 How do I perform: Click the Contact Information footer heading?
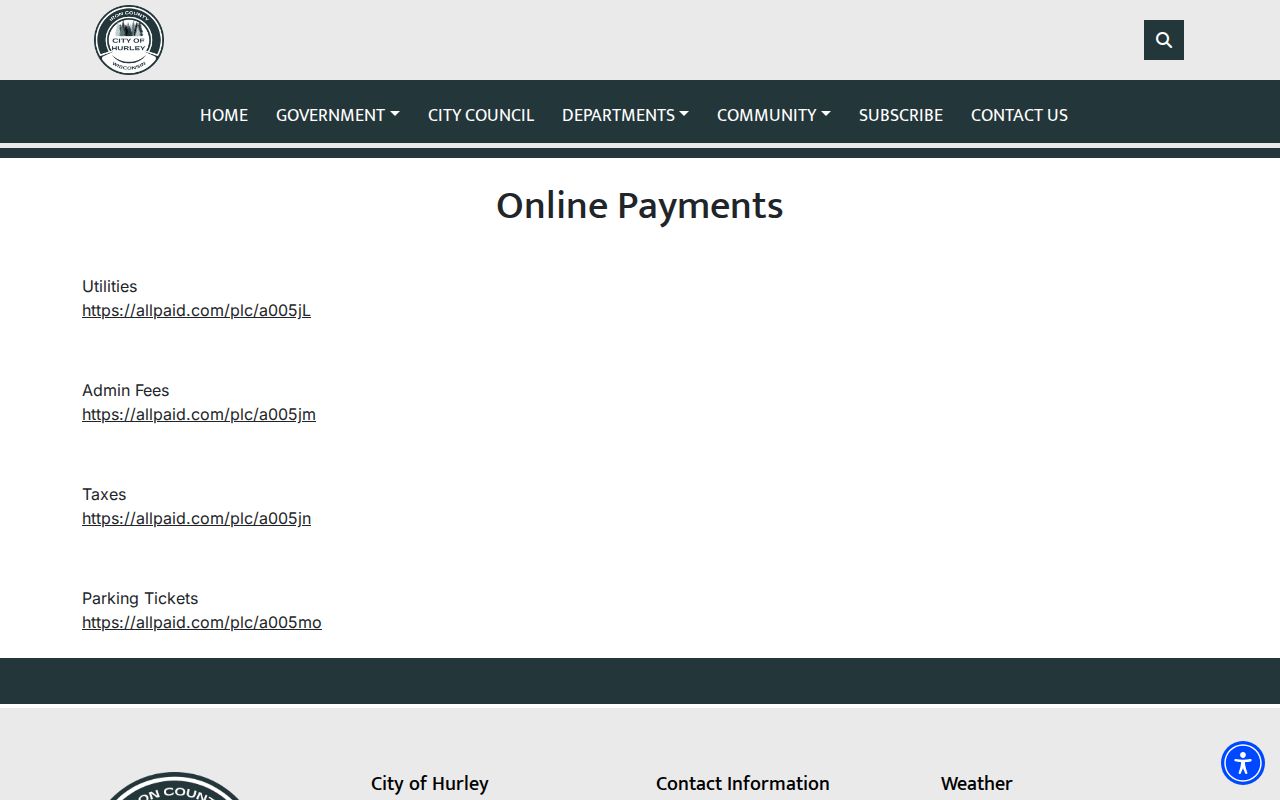[x=743, y=783]
